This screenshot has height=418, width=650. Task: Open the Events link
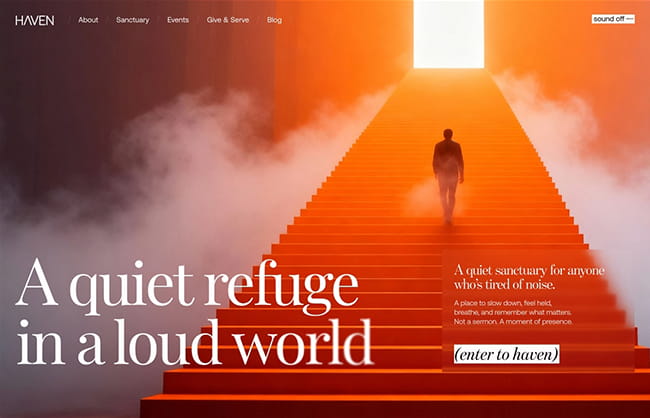pyautogui.click(x=178, y=20)
